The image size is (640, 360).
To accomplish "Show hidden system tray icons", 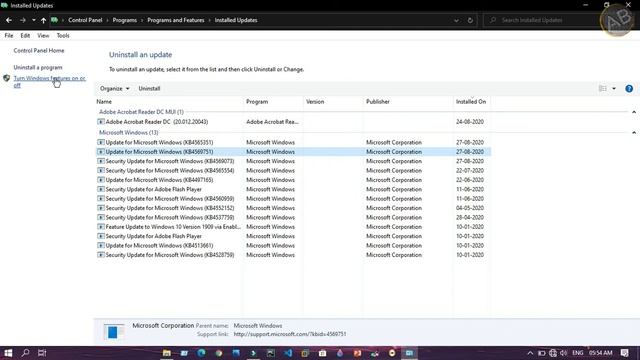I will pyautogui.click(x=530, y=353).
